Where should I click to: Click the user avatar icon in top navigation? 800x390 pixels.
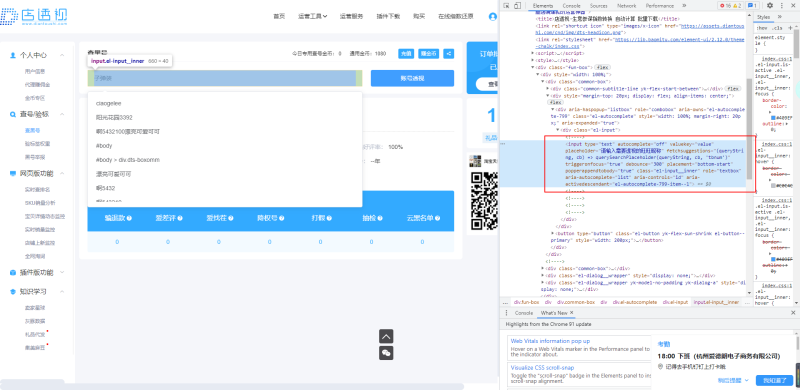tap(492, 16)
